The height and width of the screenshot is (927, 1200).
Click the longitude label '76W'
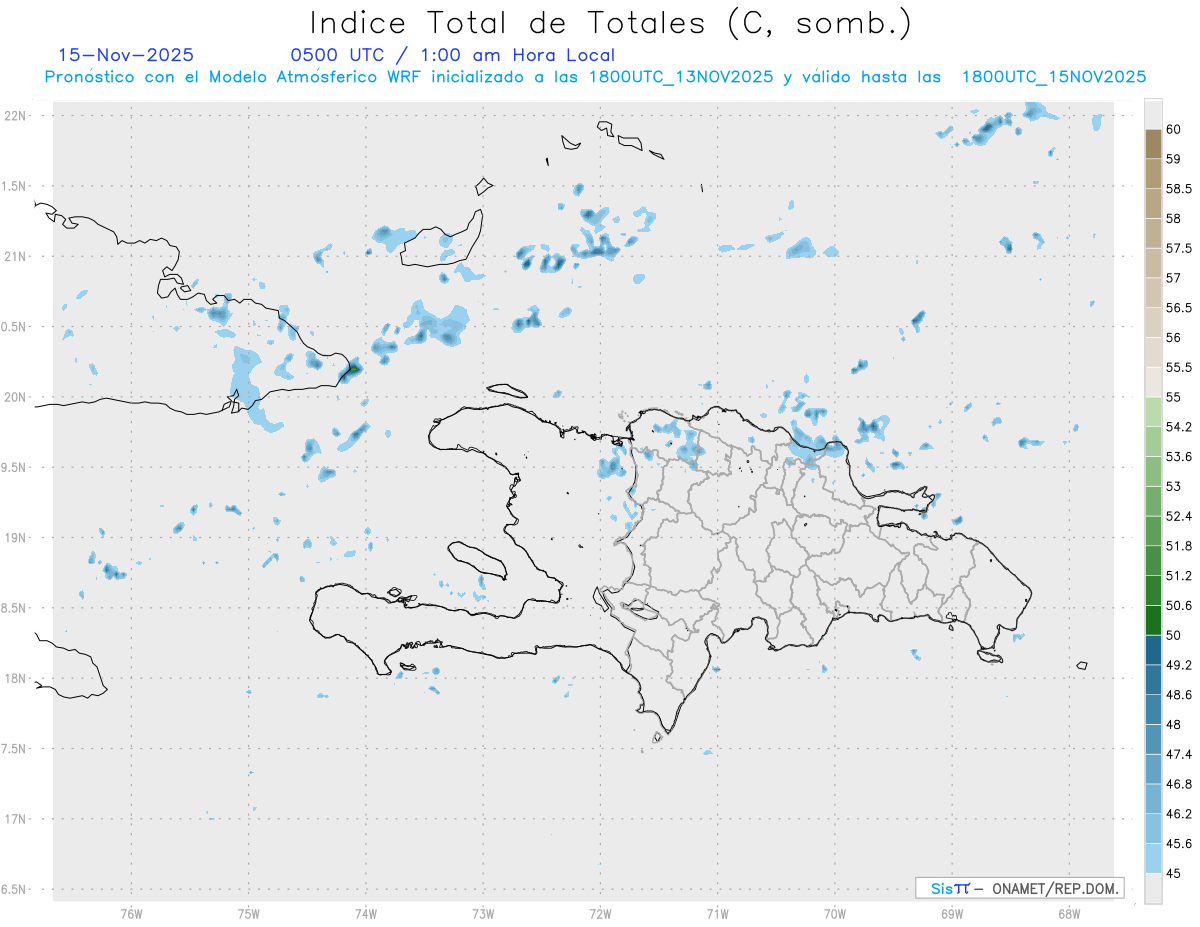tap(131, 913)
